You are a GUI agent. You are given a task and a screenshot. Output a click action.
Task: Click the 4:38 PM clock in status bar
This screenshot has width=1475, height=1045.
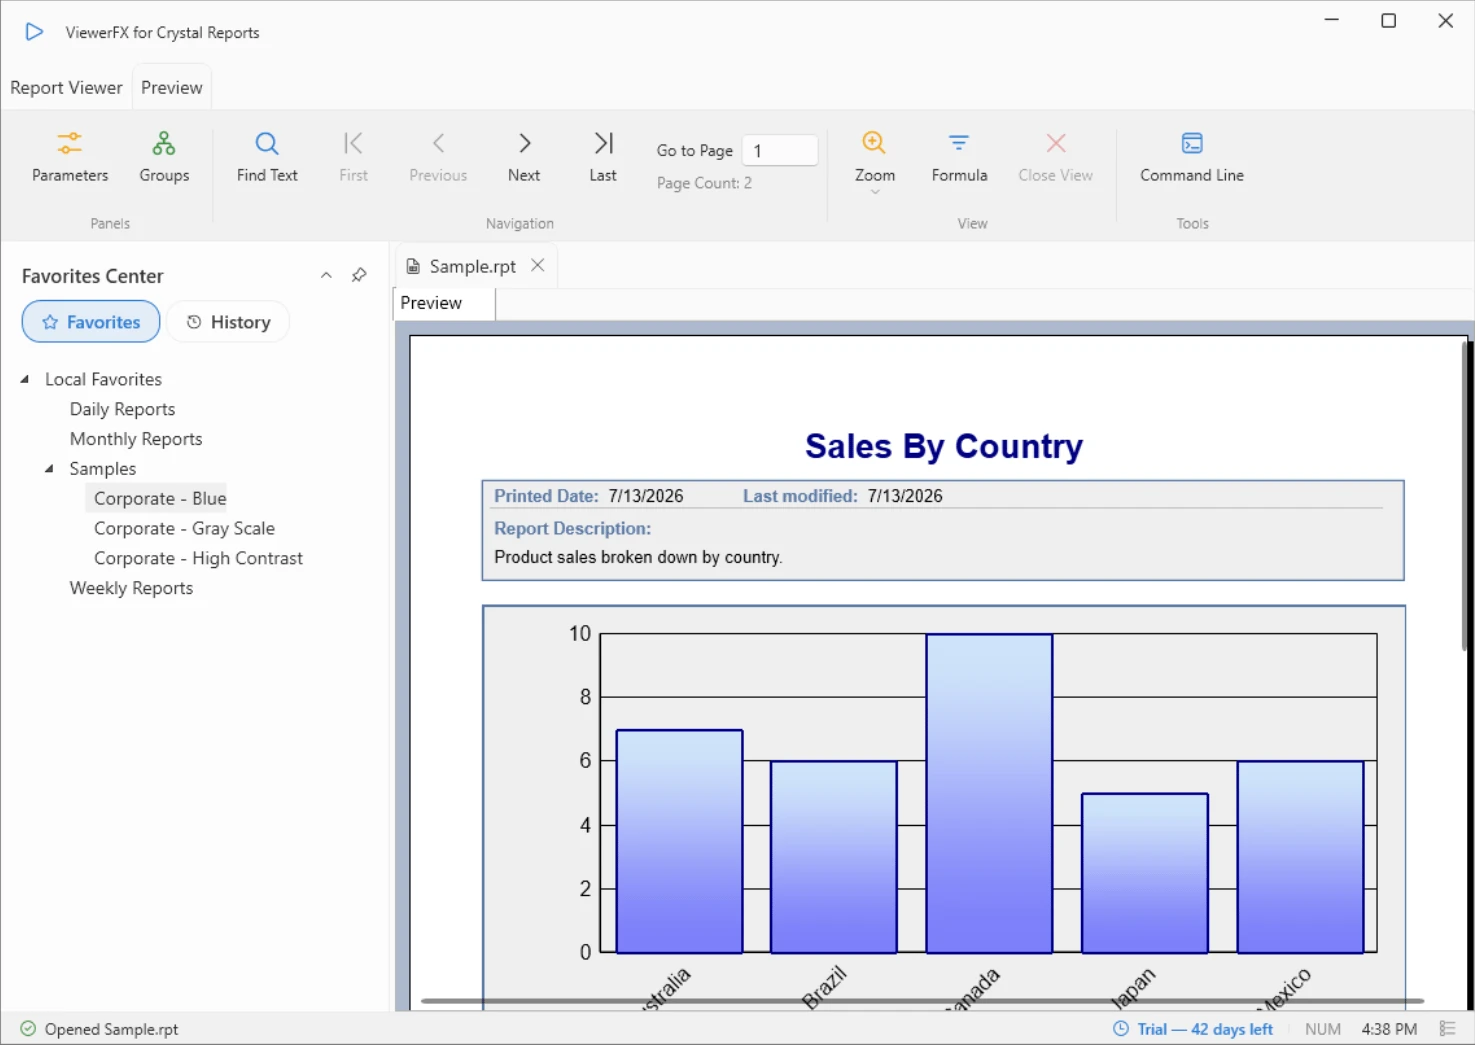pos(1389,1029)
